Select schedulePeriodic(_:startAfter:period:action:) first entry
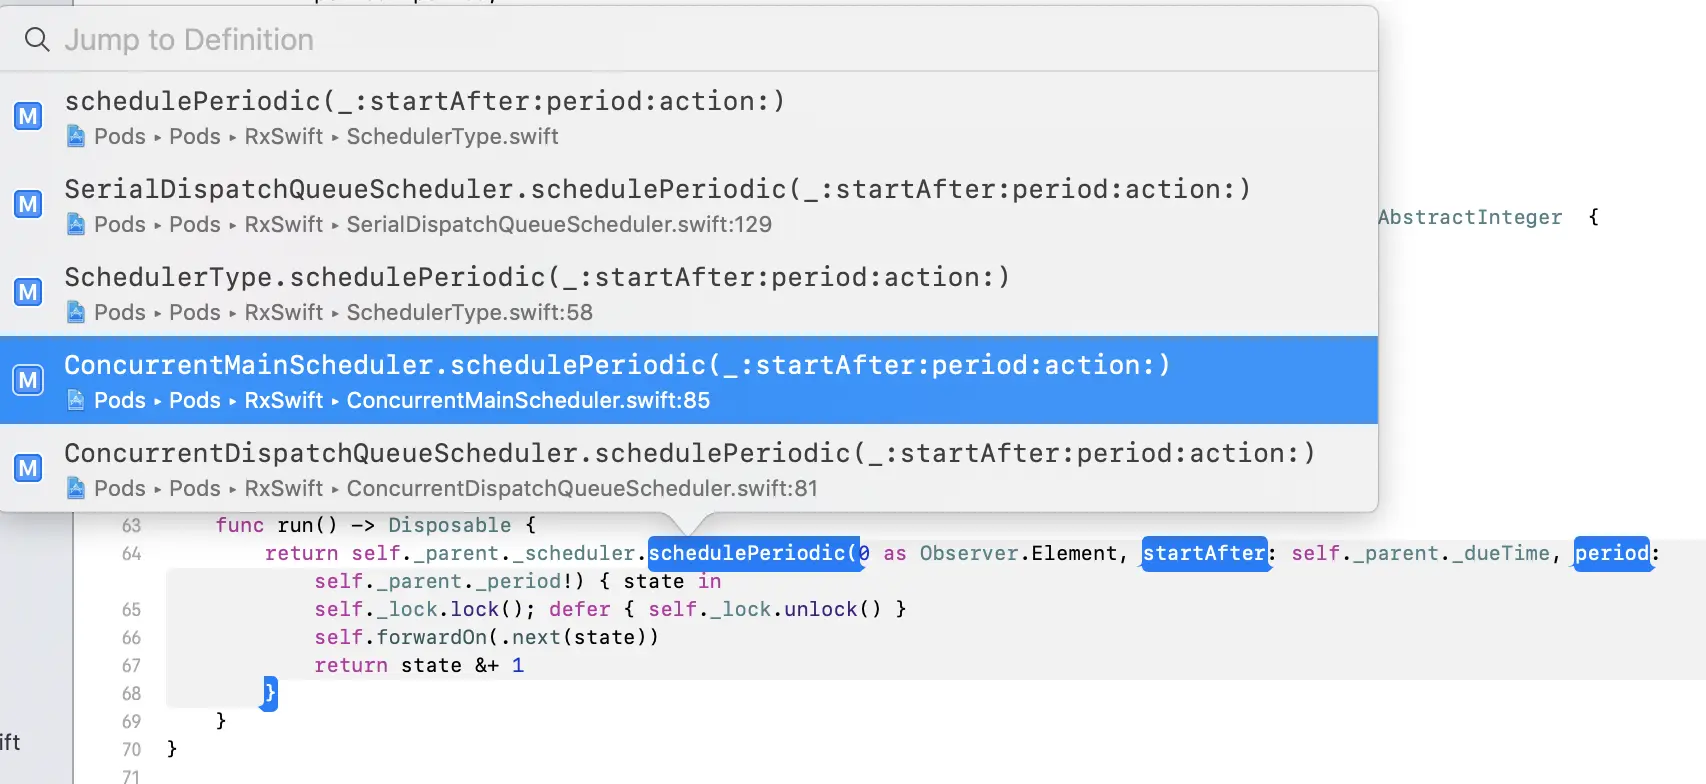This screenshot has width=1706, height=784. (x=425, y=102)
